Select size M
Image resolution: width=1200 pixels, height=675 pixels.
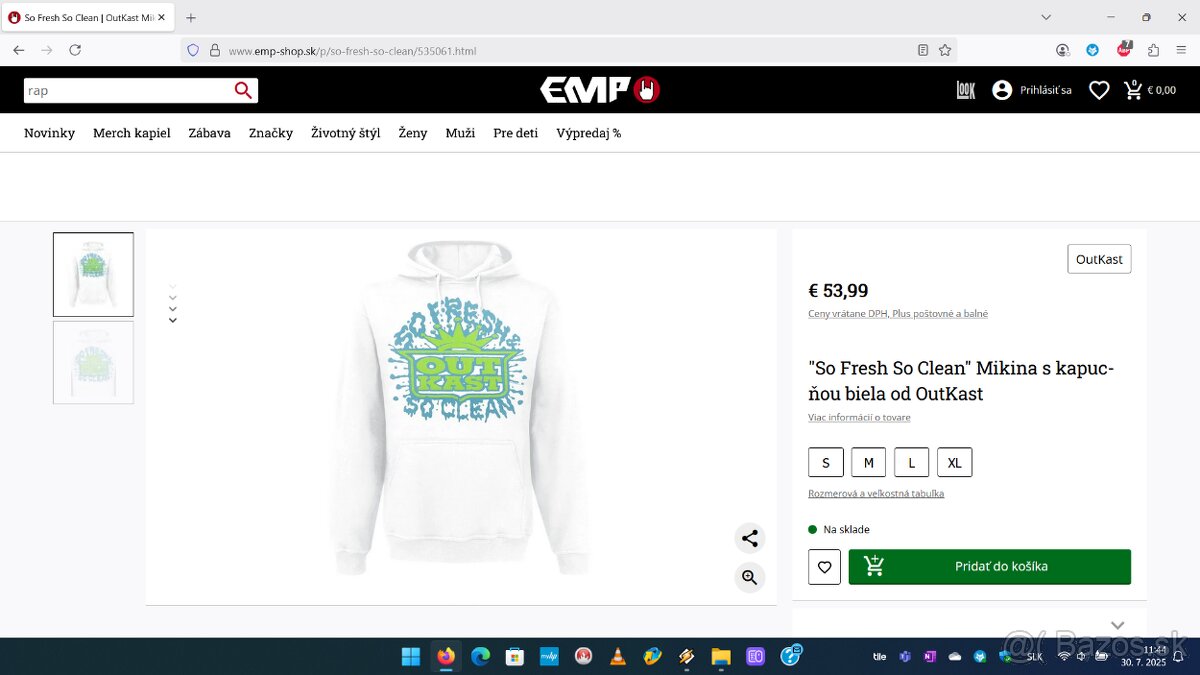pyautogui.click(x=869, y=462)
